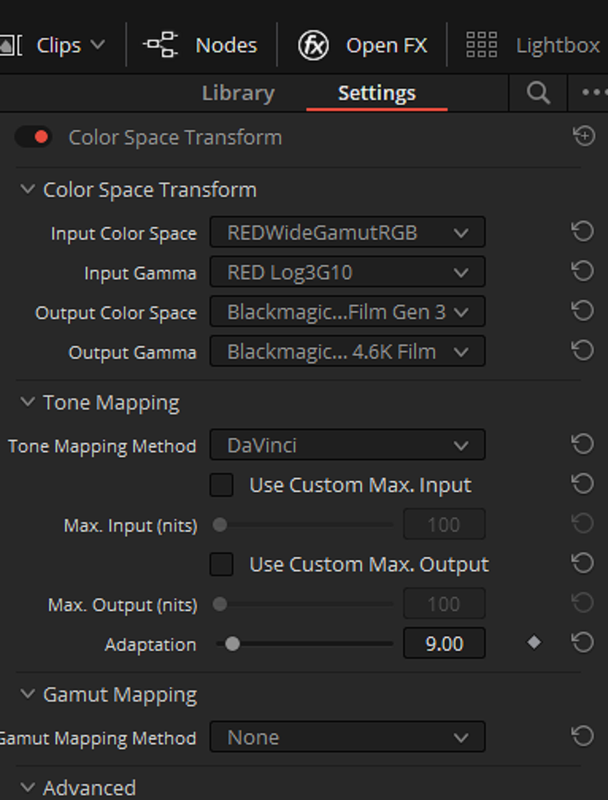Click the Adaptation label text
Screen dimensions: 608x800
tap(150, 645)
